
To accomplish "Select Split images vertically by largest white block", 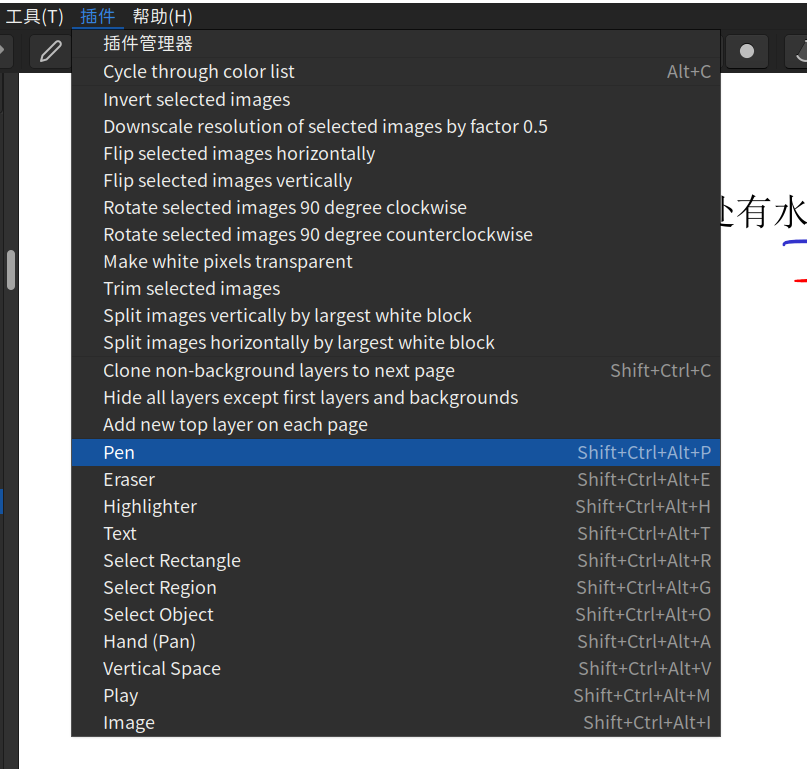I will point(396,316).
